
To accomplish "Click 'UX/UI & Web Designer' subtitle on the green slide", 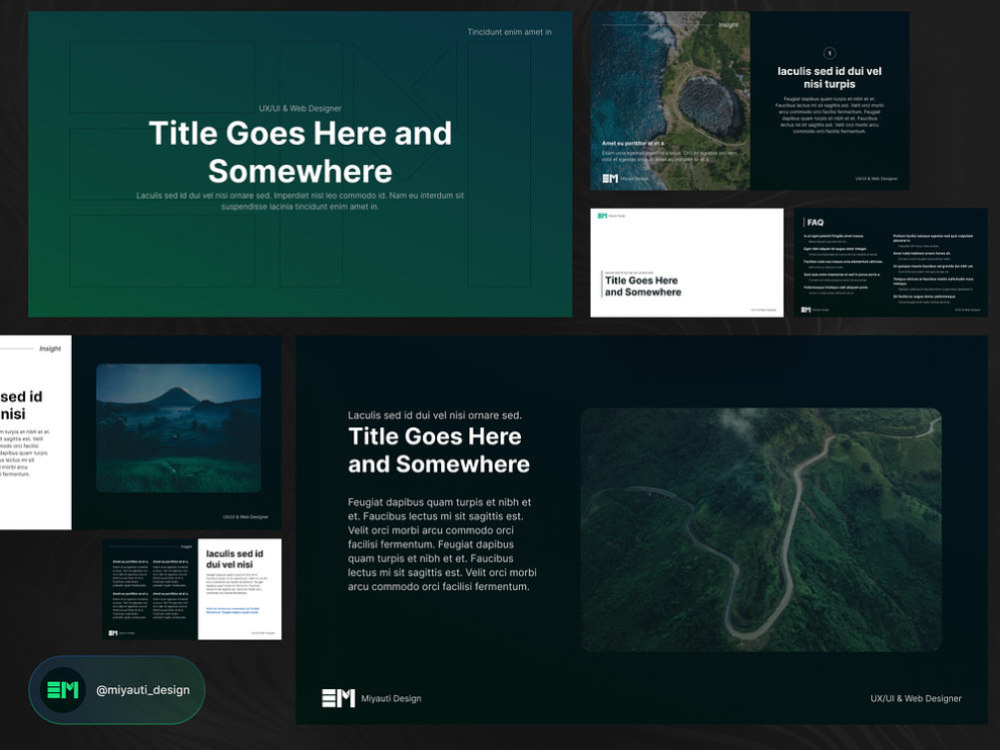I will tap(300, 108).
